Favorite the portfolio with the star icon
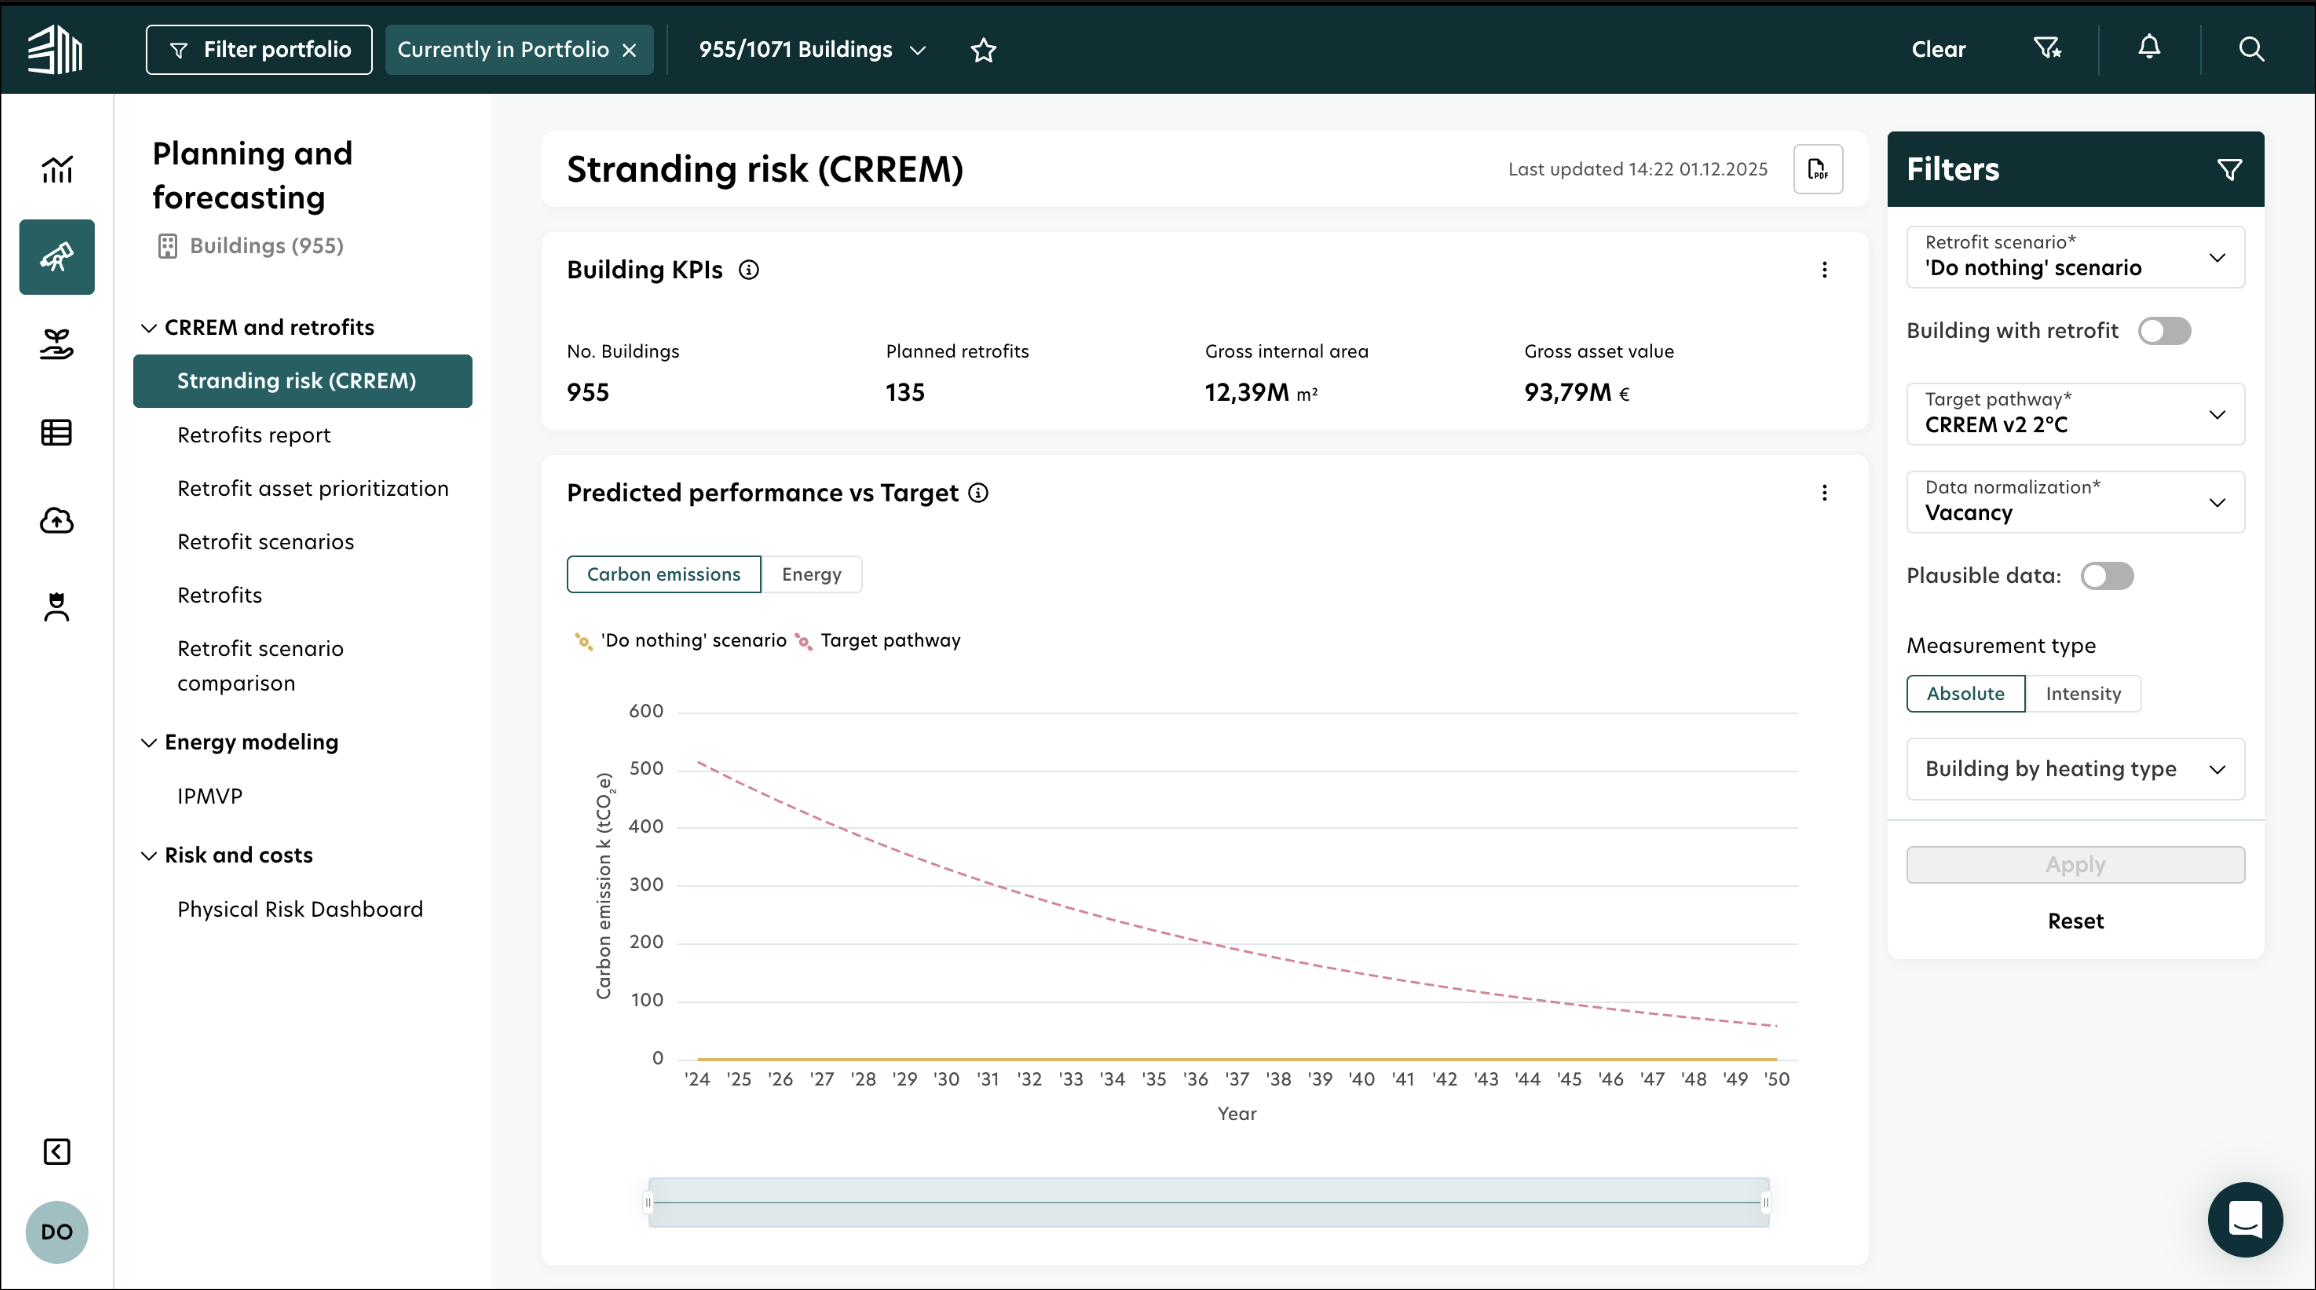The height and width of the screenshot is (1290, 2316). 984,49
